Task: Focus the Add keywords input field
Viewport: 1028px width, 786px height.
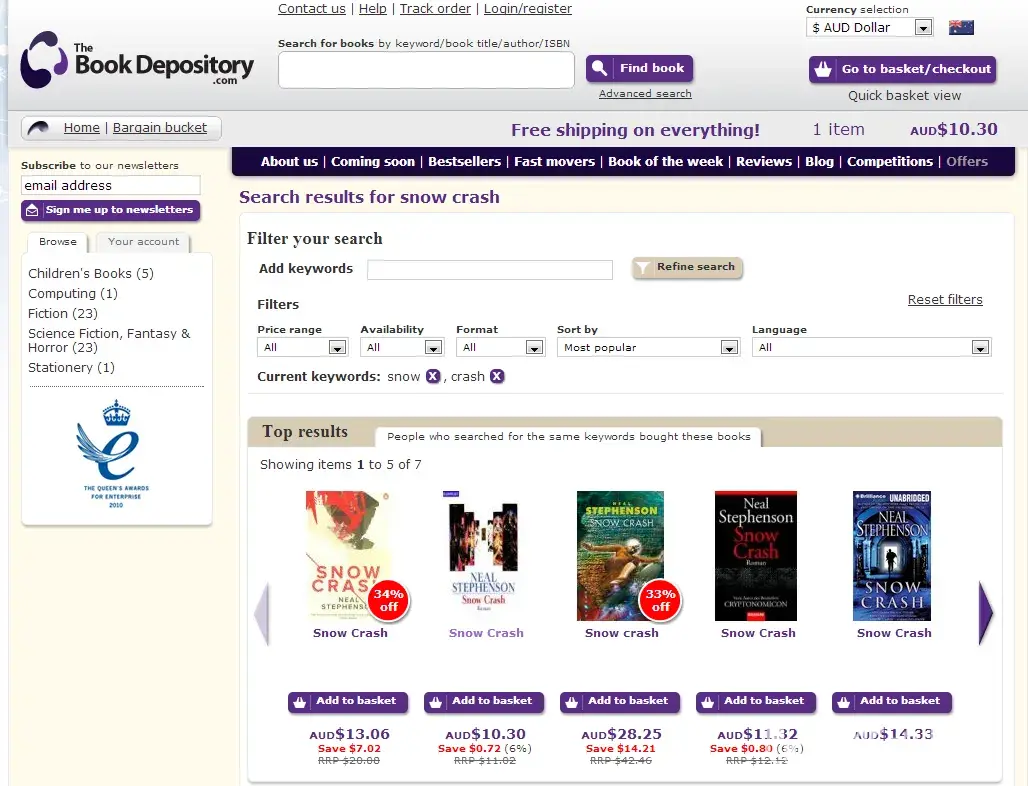Action: (x=490, y=269)
